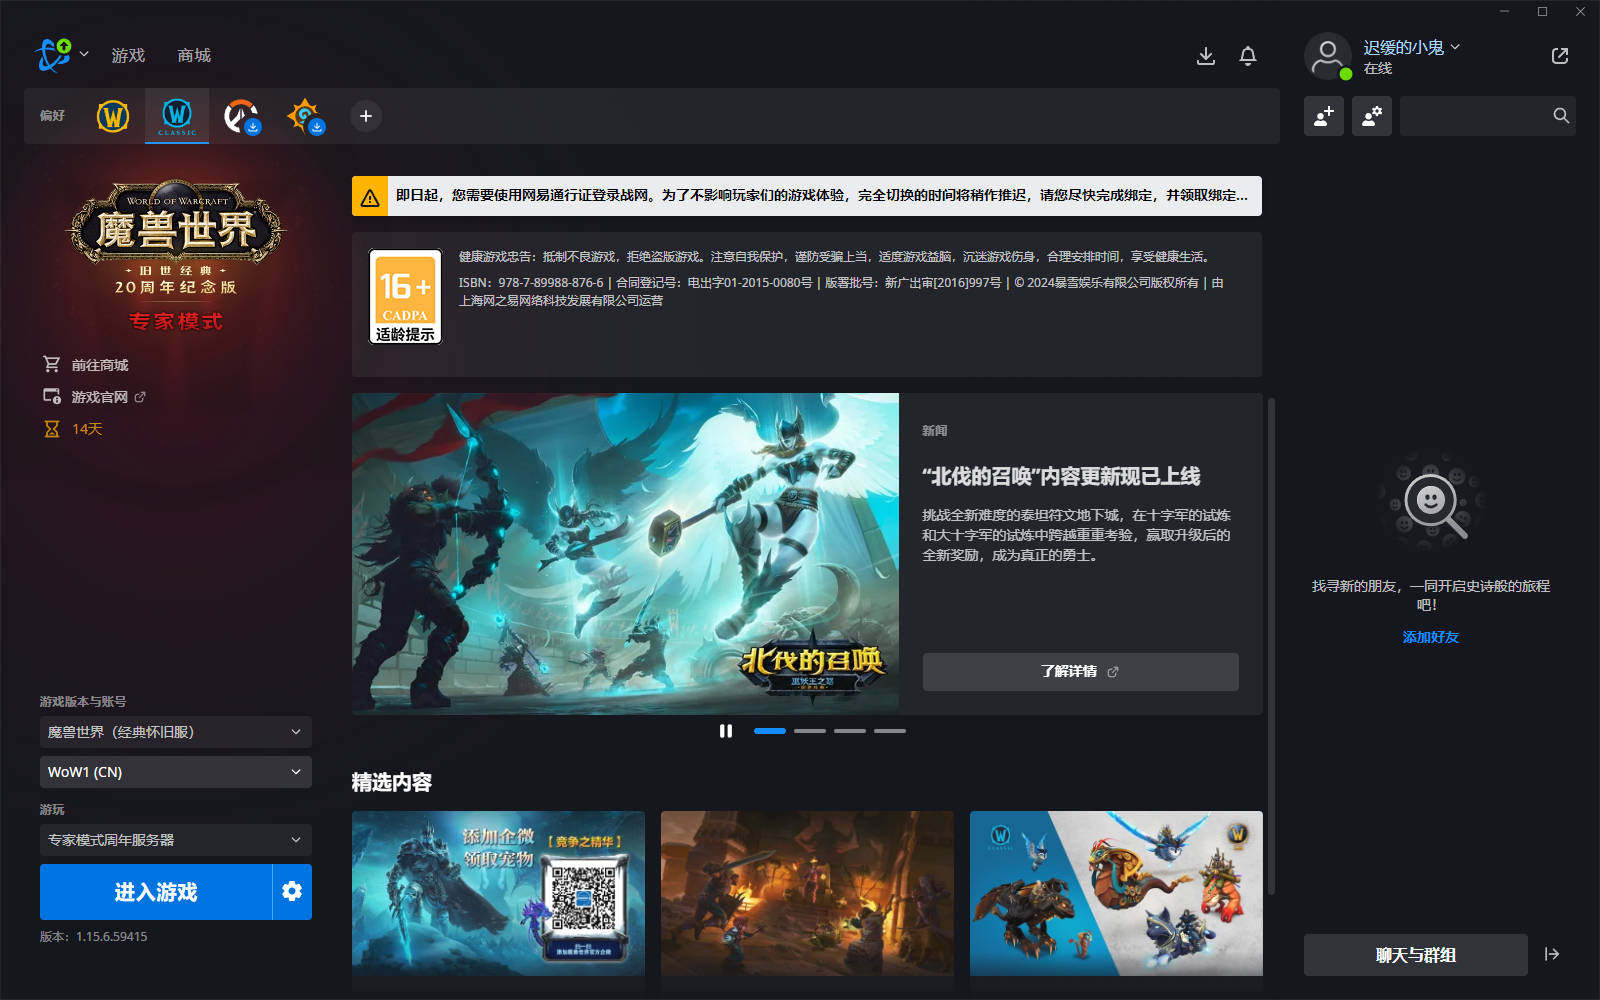The height and width of the screenshot is (1000, 1600).
Task: Open the WoW1 (CN) account dropdown
Action: coord(175,771)
